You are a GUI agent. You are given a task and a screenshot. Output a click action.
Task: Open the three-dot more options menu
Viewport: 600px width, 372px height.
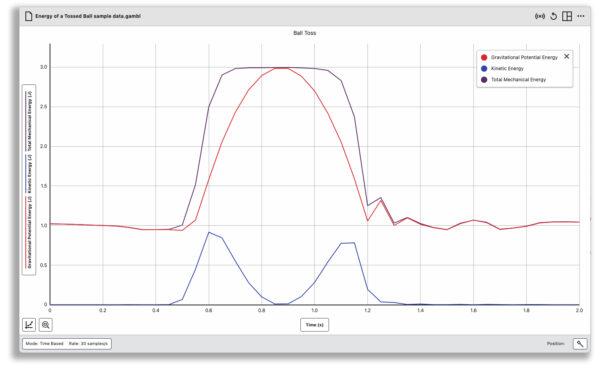coord(581,16)
